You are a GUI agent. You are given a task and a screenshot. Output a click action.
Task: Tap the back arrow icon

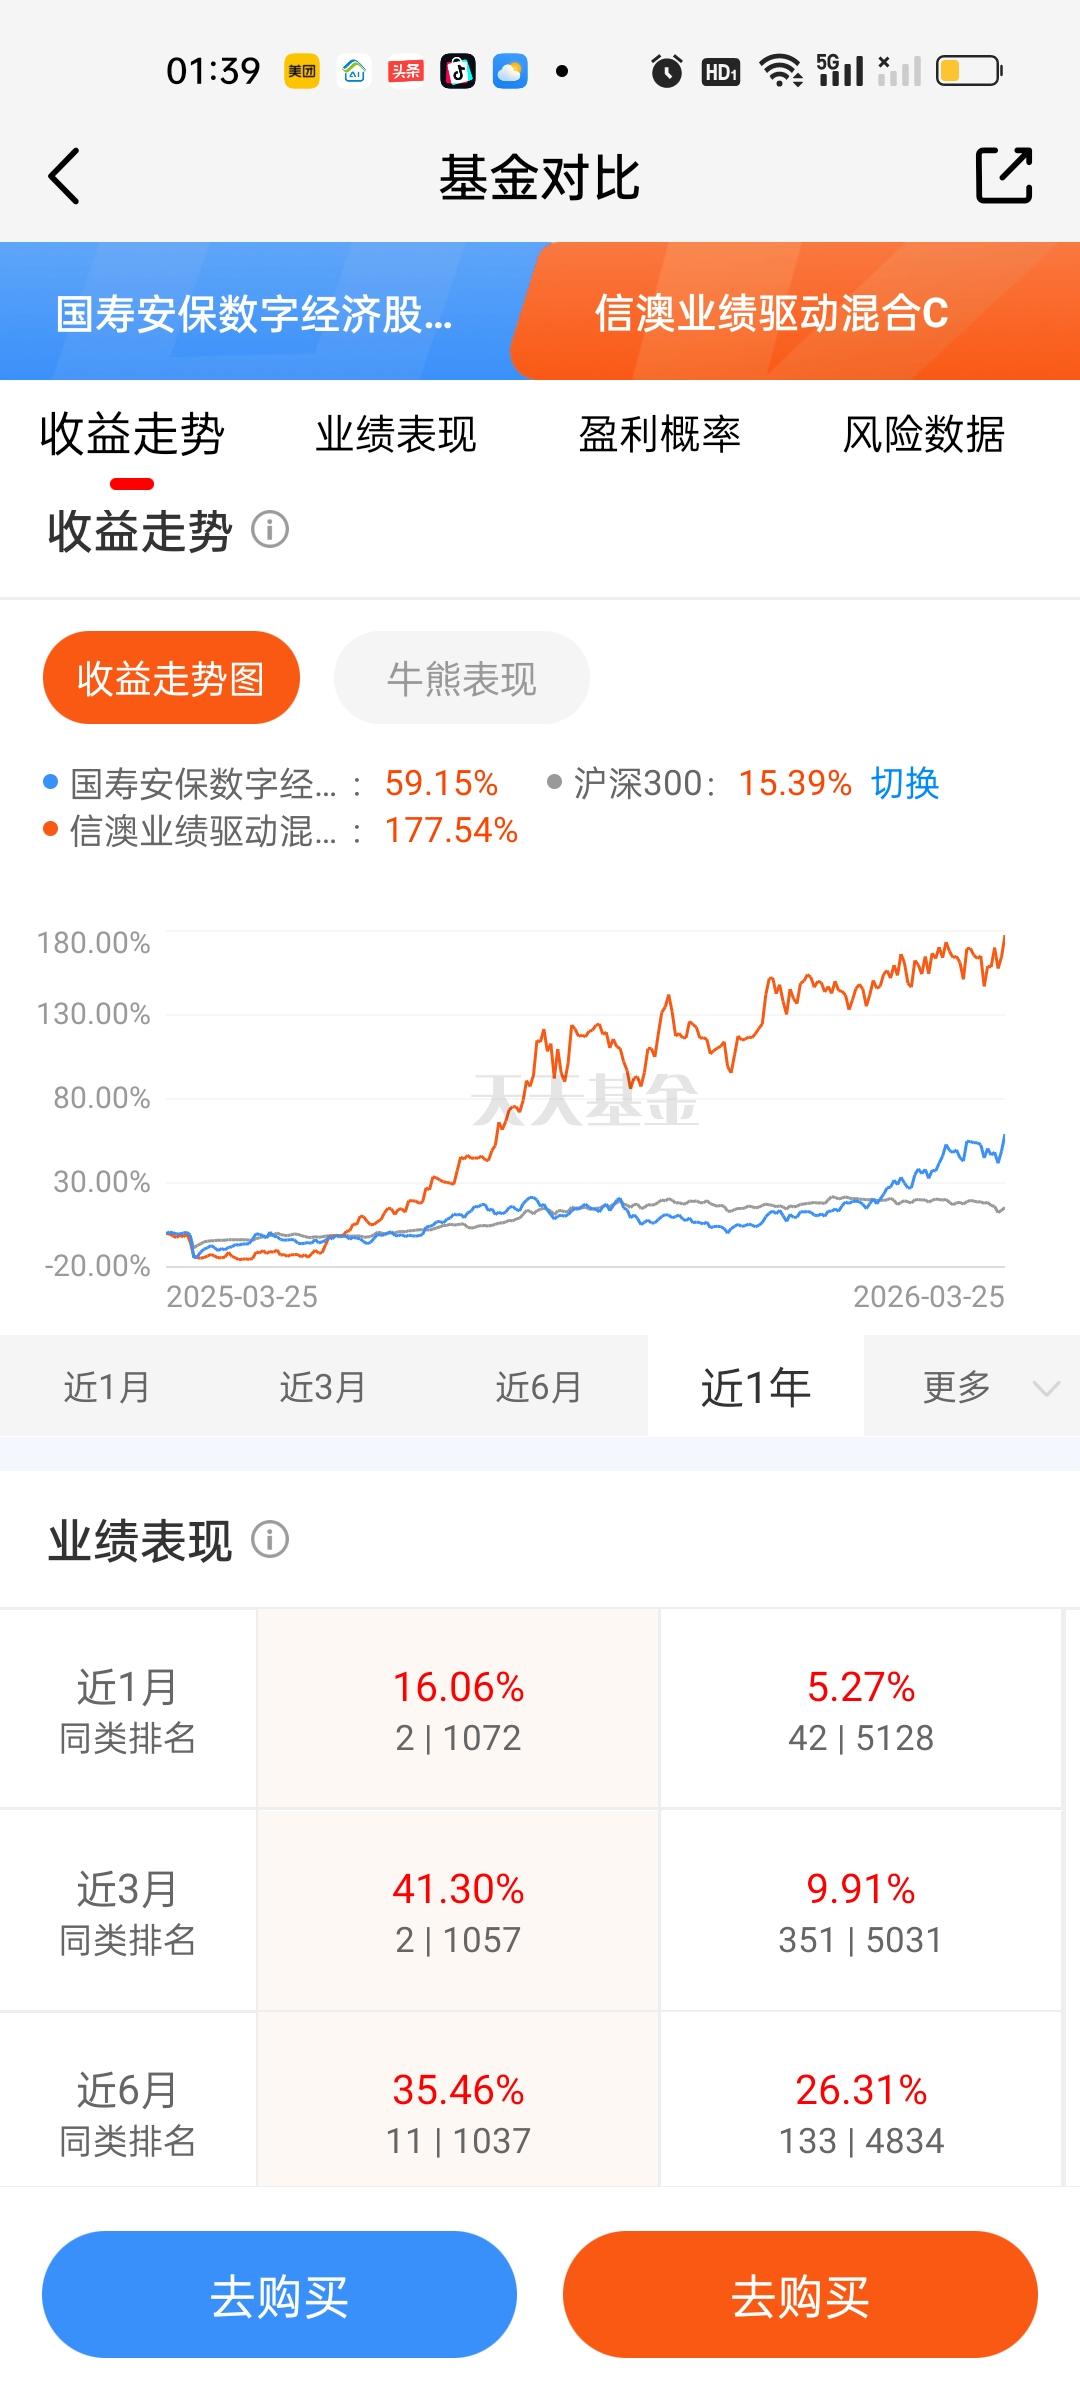click(64, 177)
